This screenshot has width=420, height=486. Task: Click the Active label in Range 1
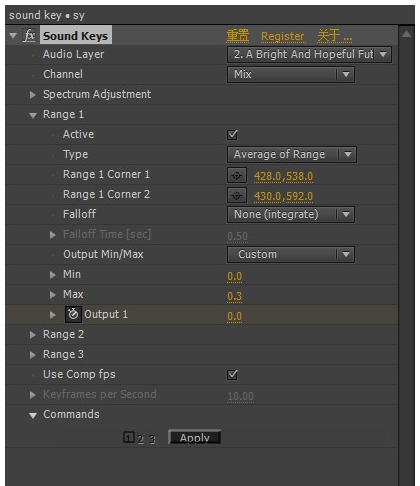coord(78,134)
